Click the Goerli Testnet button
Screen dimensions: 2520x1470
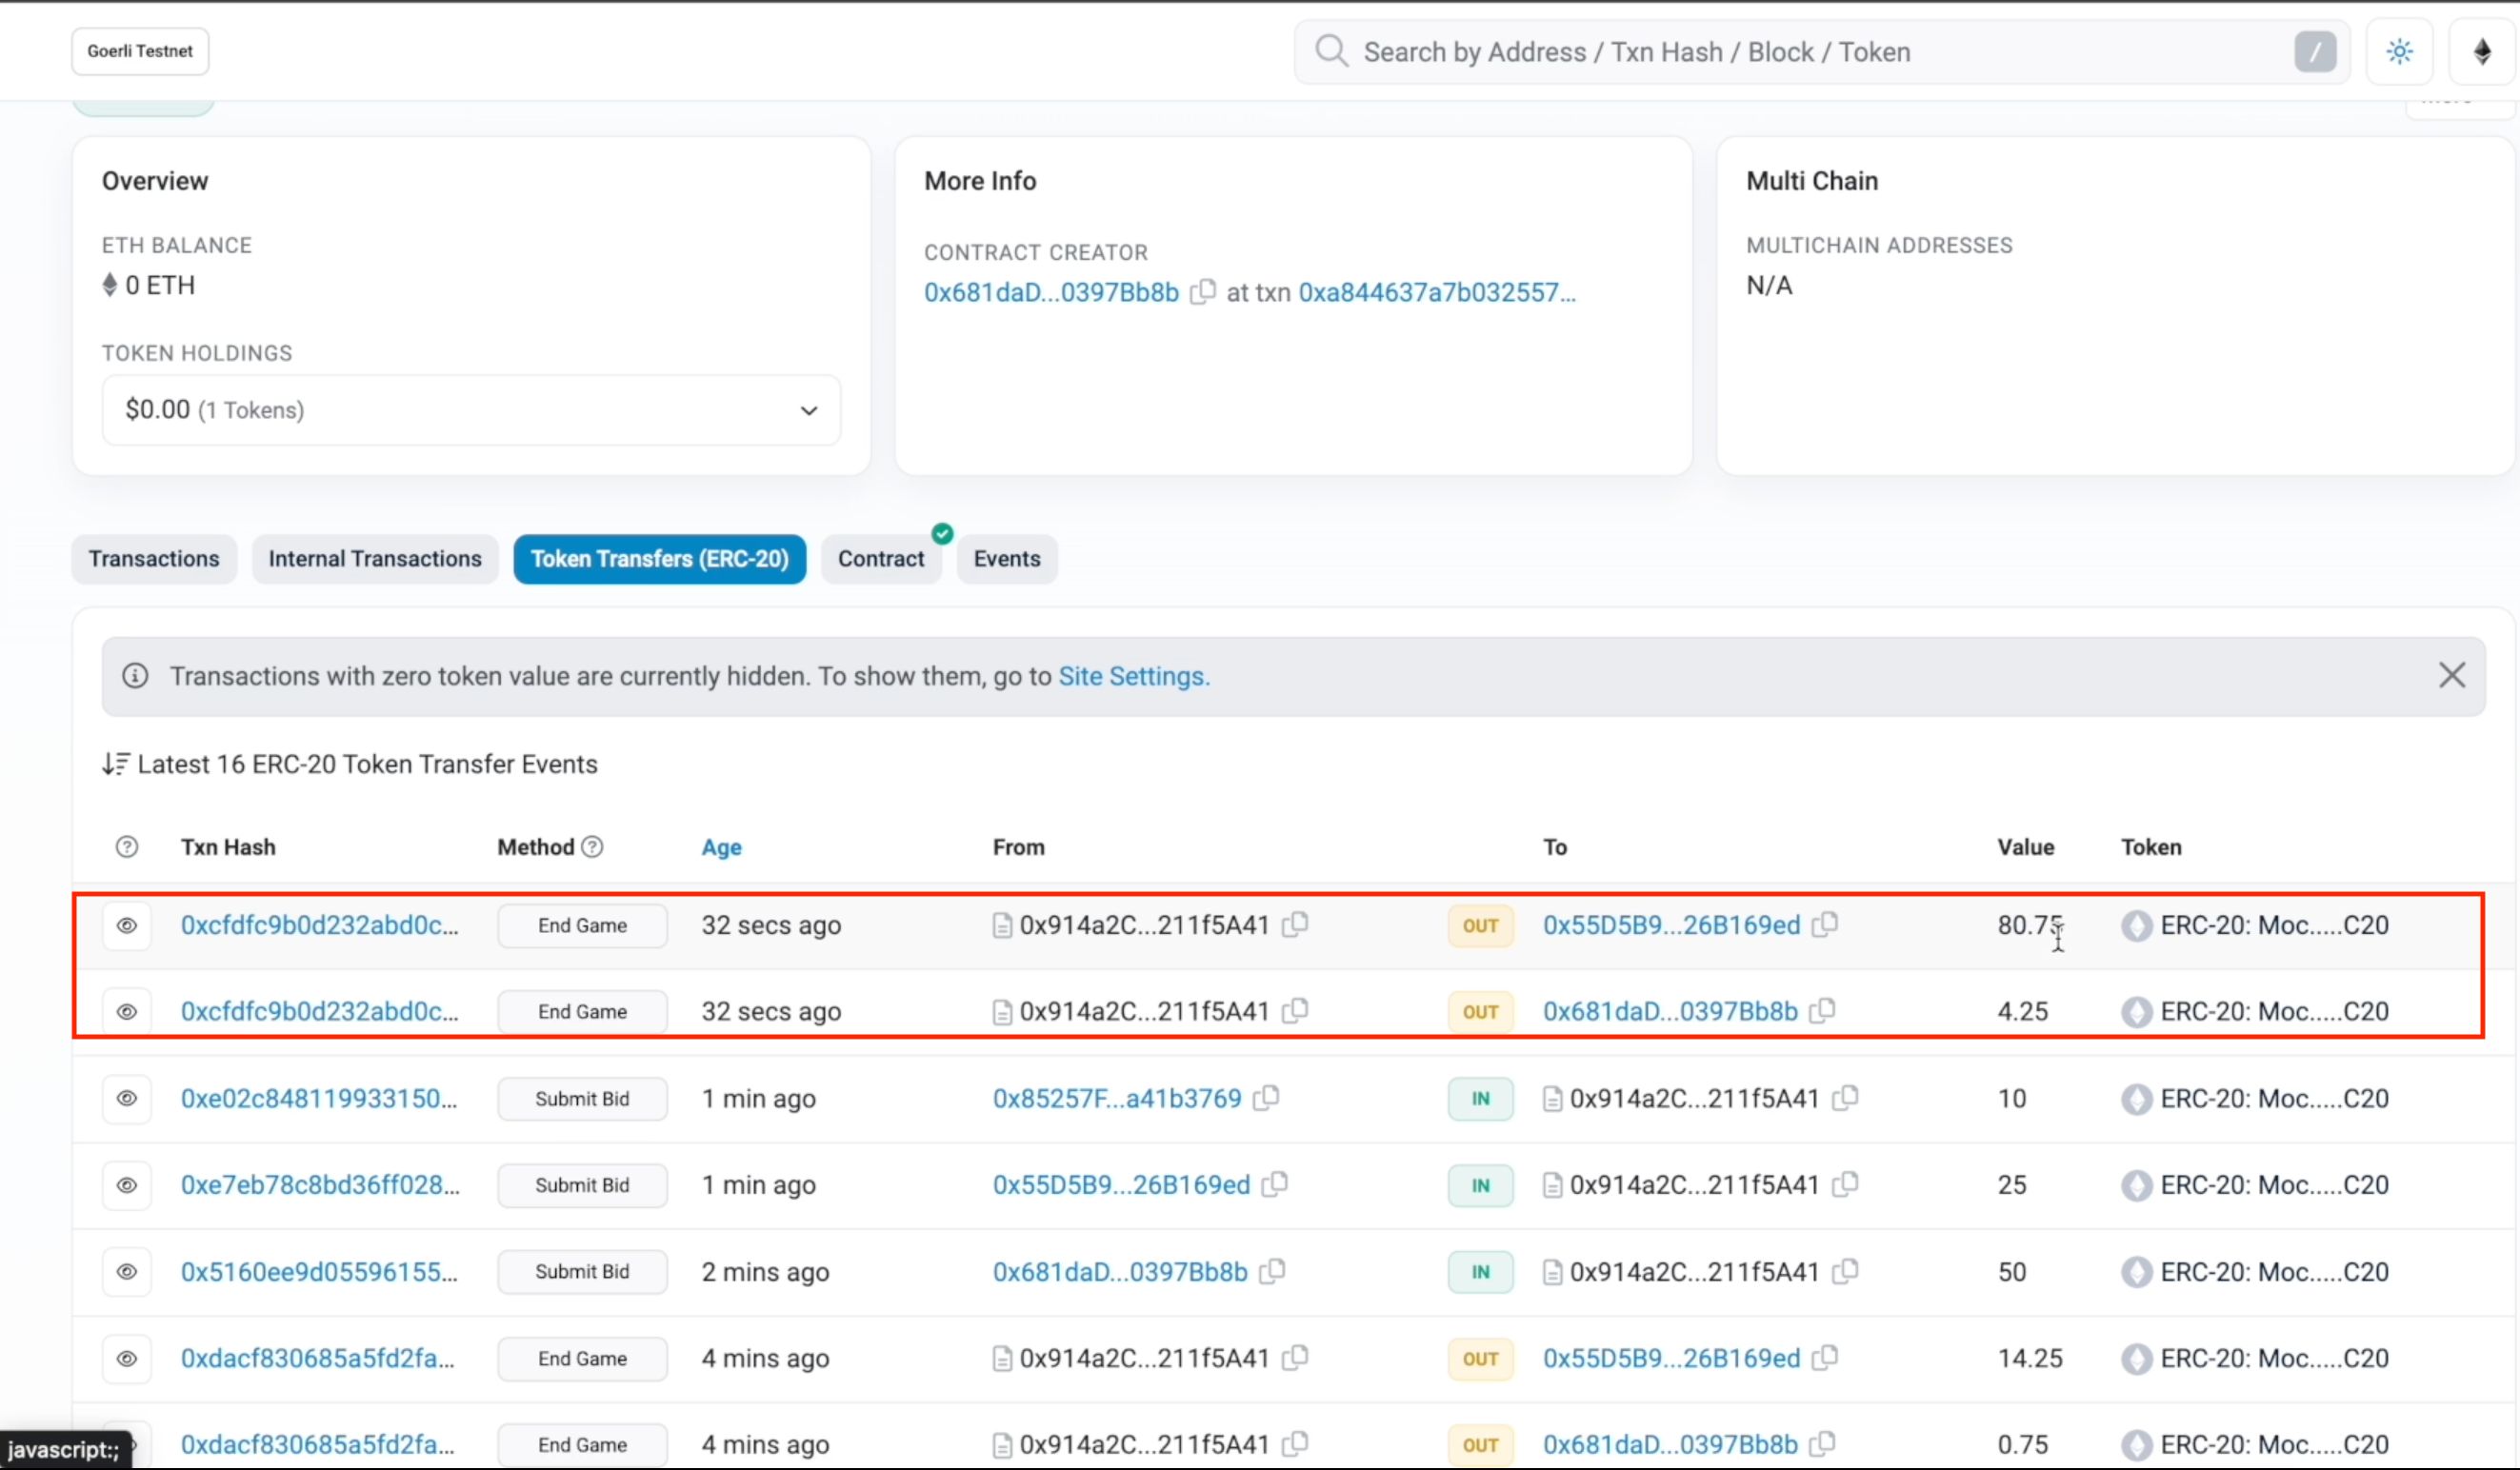140,51
